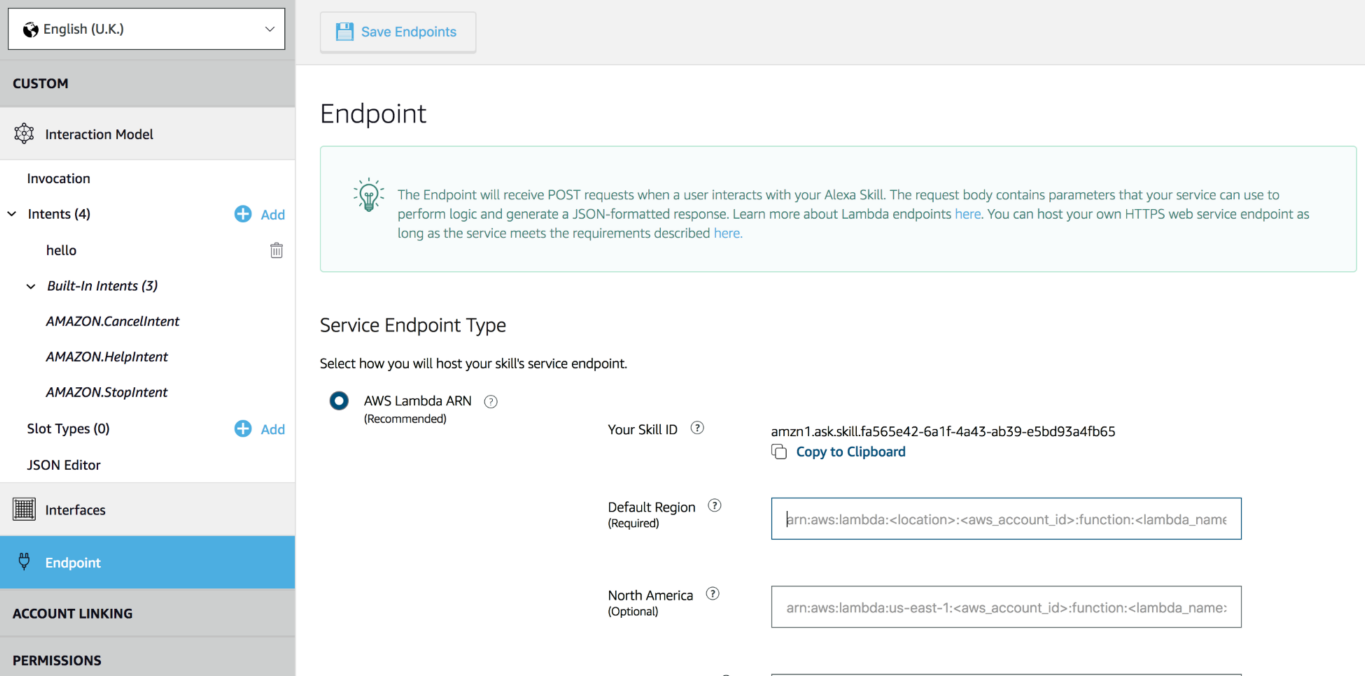Open the English (U.K.) language dropdown
Image resolution: width=1365 pixels, height=676 pixels.
click(147, 29)
